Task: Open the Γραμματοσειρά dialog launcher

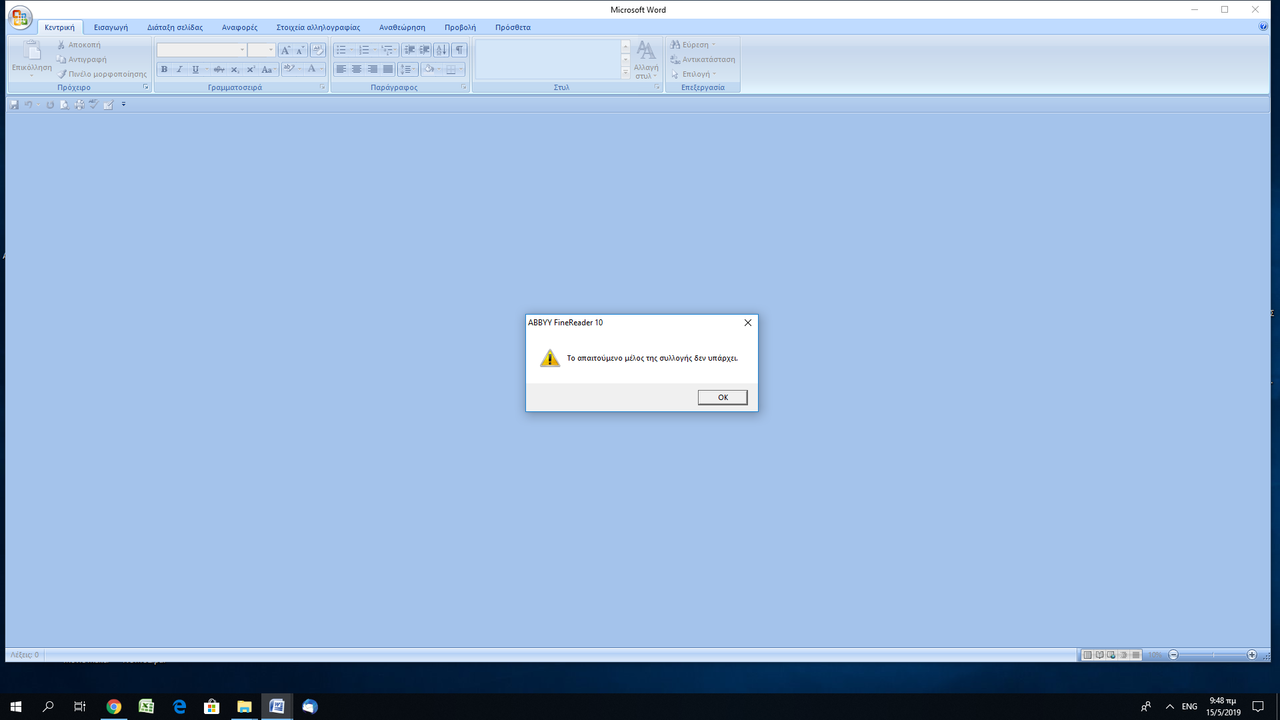Action: click(323, 88)
